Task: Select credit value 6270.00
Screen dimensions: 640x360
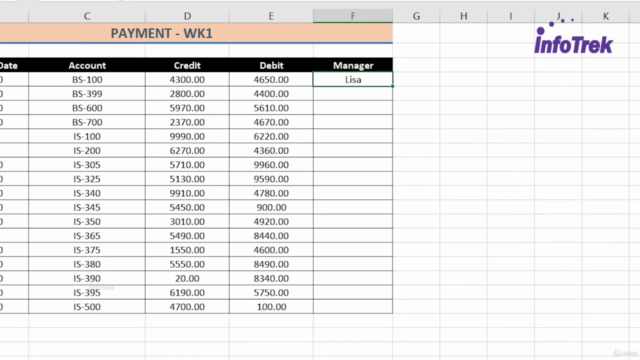Action: [x=187, y=151]
